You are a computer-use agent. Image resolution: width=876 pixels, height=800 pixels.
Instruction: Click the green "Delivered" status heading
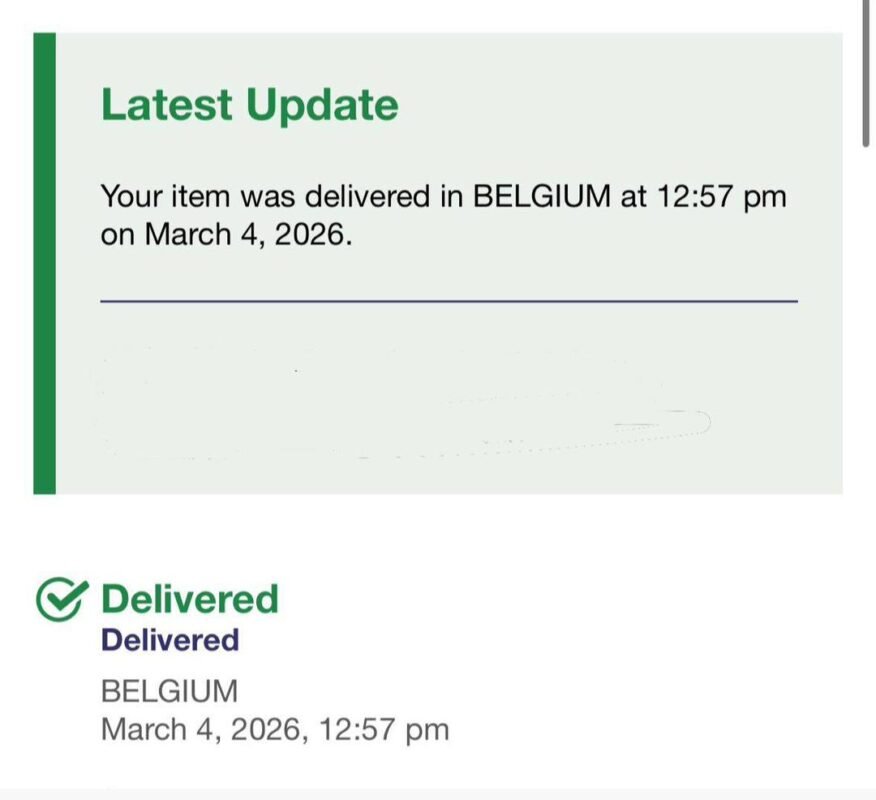tap(190, 599)
